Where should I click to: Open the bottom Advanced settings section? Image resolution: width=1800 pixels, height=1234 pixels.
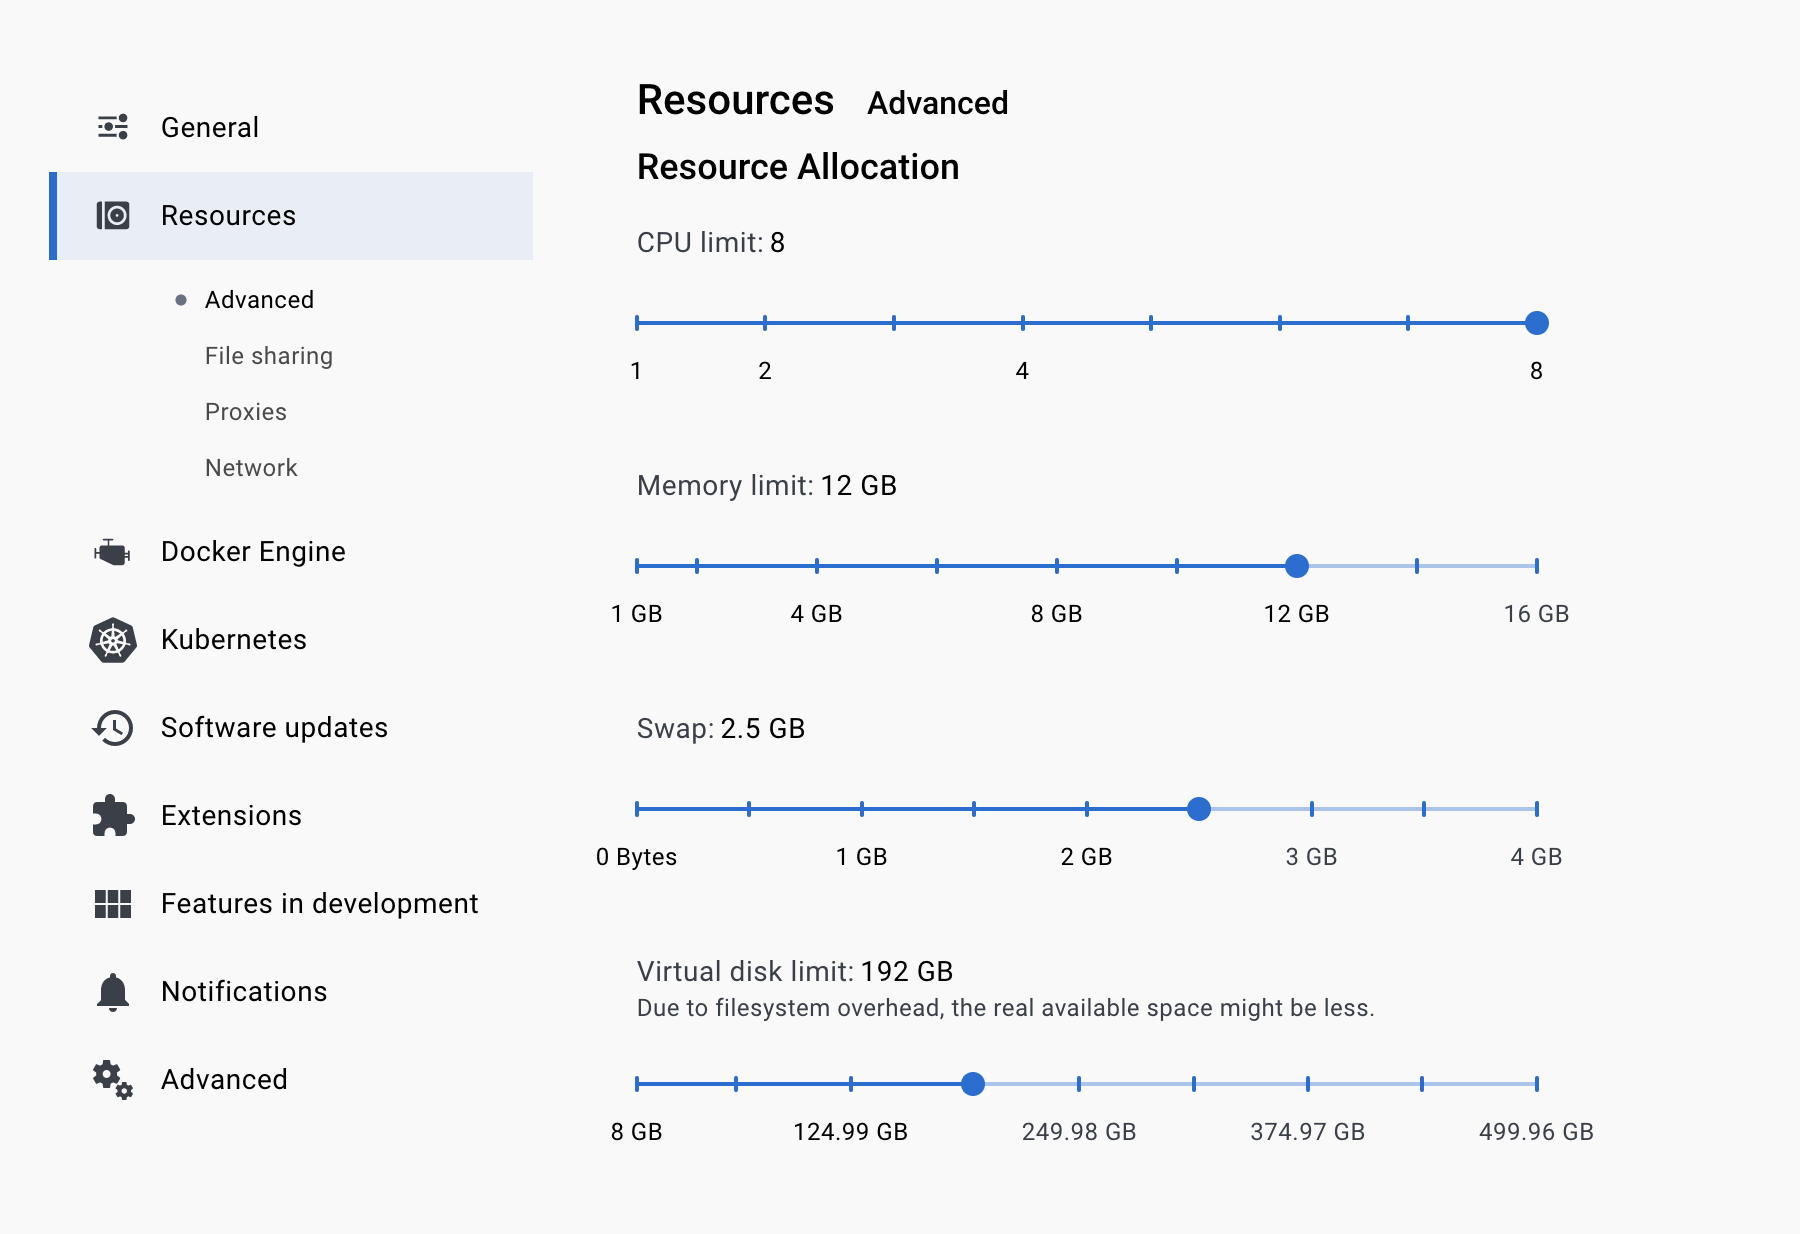click(291, 1080)
